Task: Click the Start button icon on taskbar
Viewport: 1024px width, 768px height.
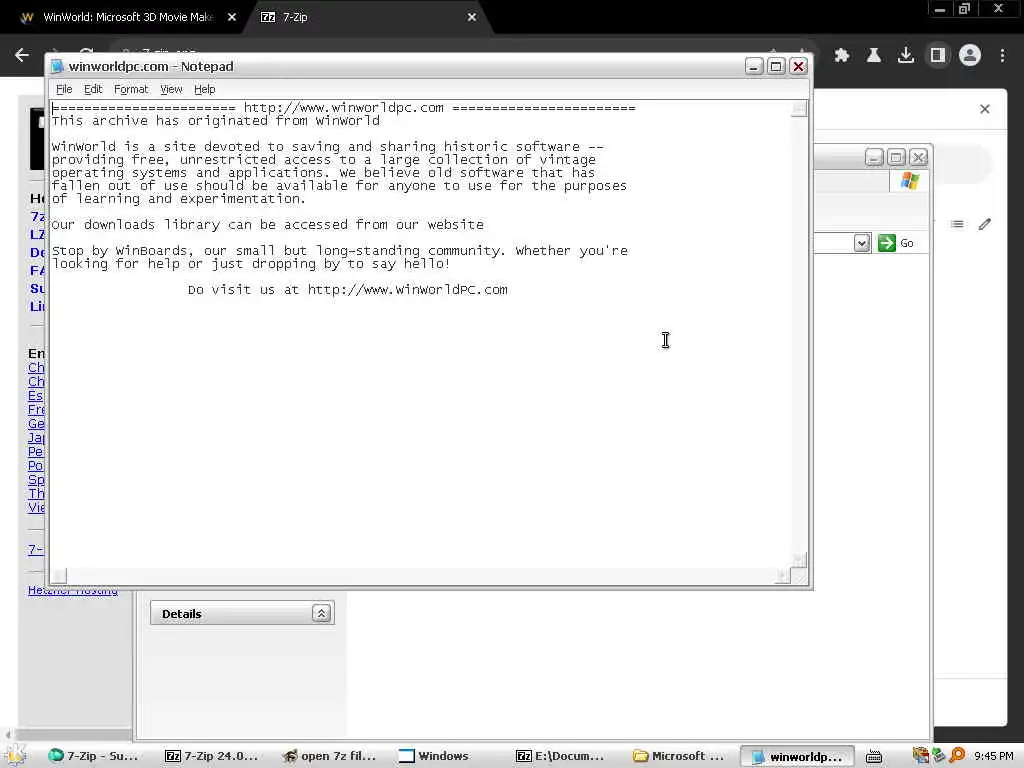Action: (16, 756)
